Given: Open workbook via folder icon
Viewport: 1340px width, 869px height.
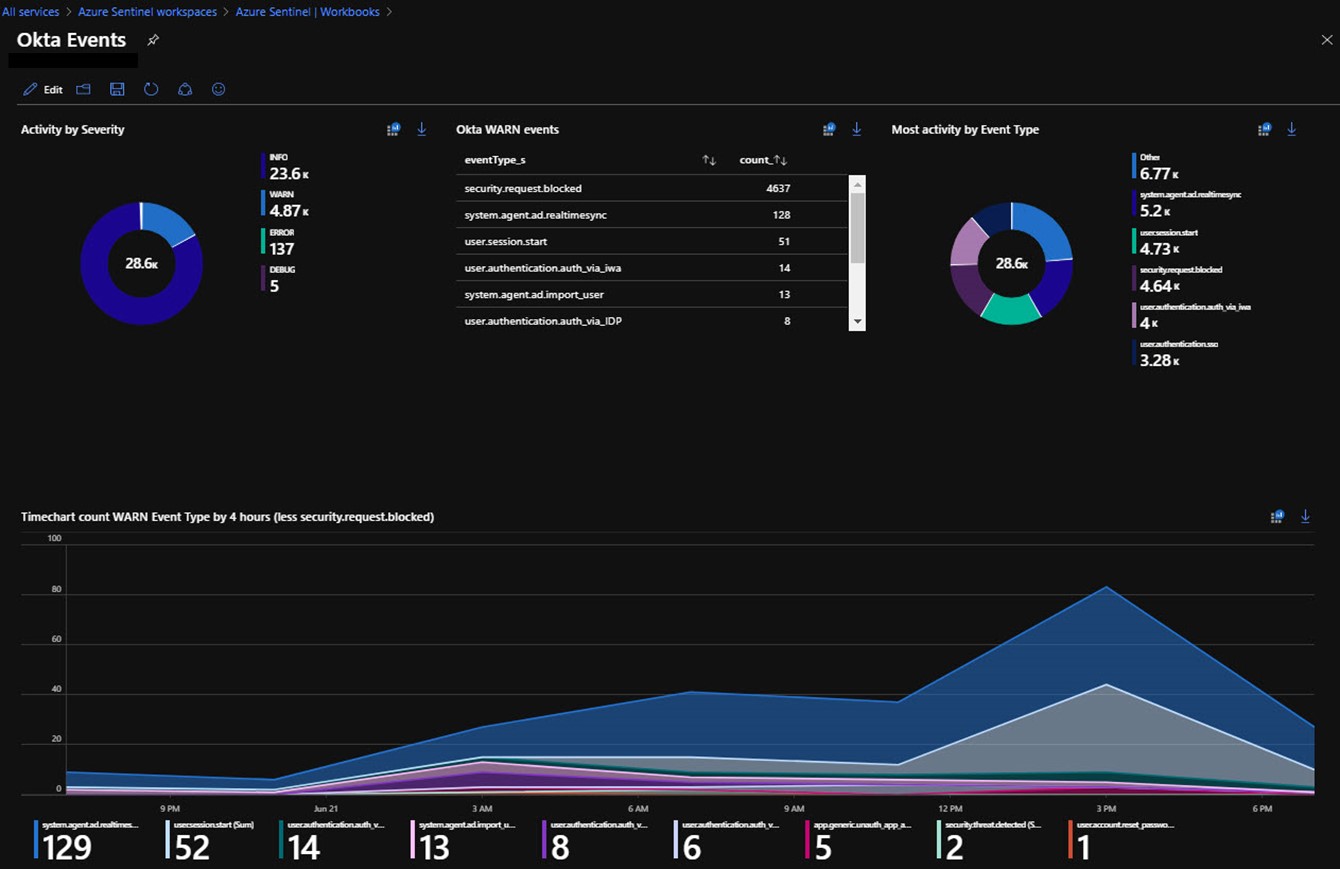Looking at the screenshot, I should tap(84, 90).
